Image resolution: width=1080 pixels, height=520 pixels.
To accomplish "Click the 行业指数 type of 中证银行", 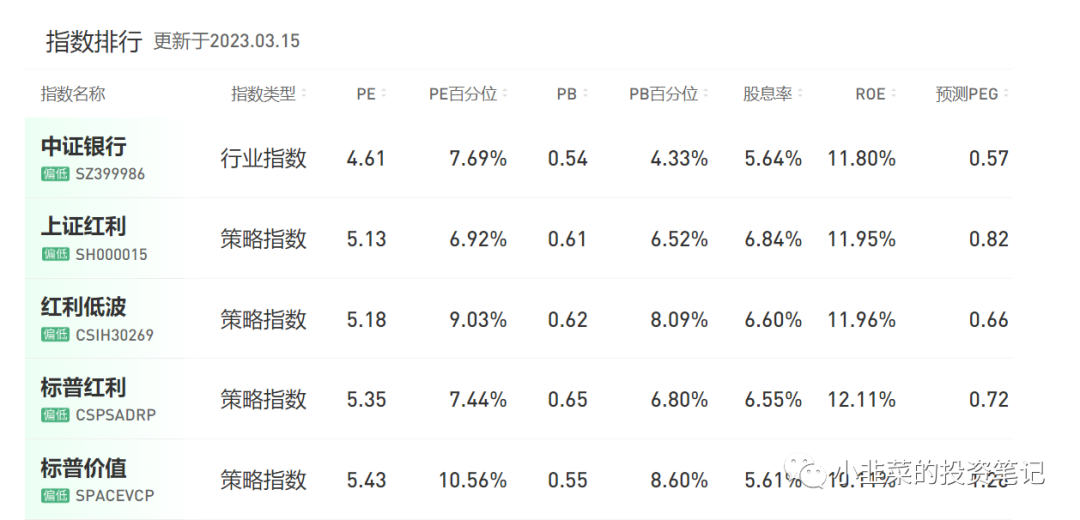I will click(x=264, y=158).
